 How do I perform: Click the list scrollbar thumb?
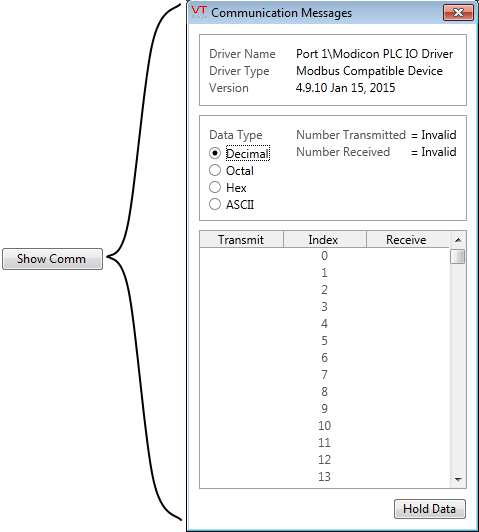pos(458,256)
